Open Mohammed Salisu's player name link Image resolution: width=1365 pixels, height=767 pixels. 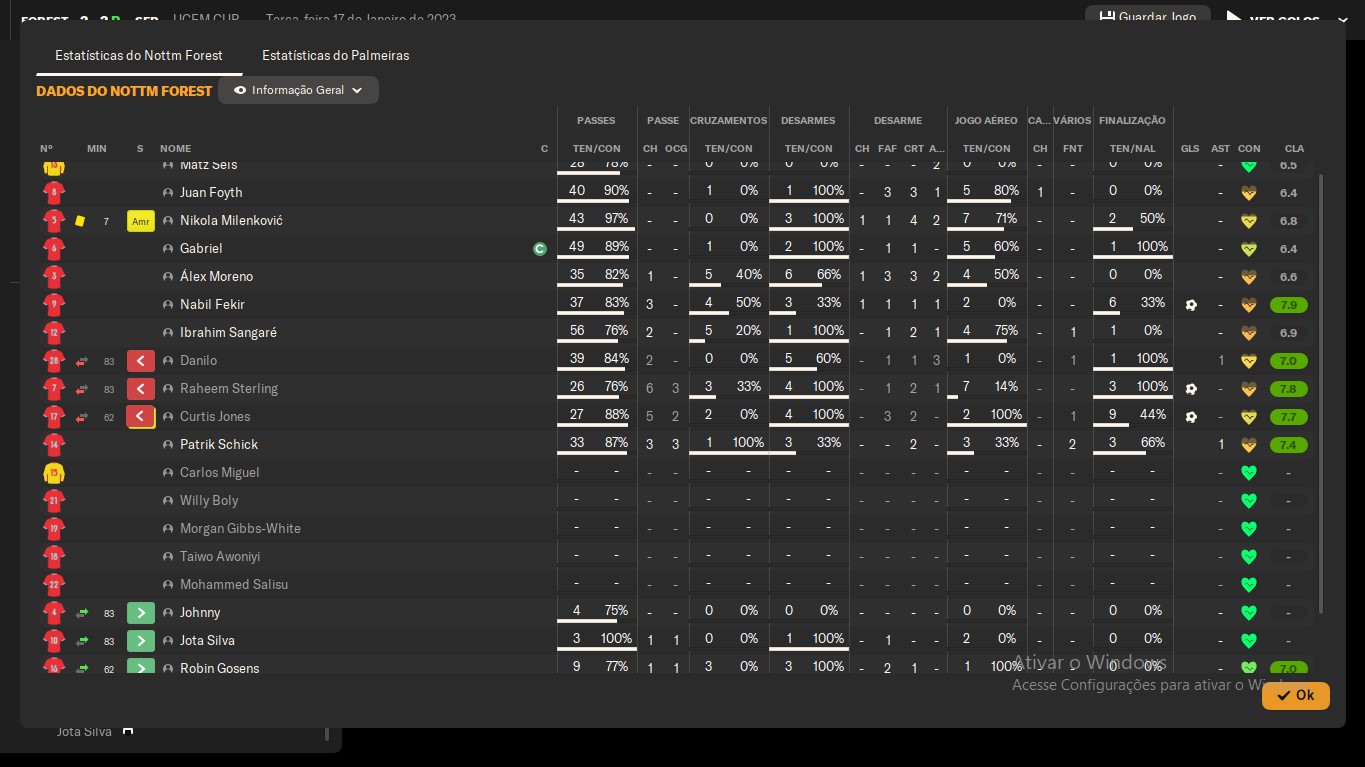pos(234,585)
